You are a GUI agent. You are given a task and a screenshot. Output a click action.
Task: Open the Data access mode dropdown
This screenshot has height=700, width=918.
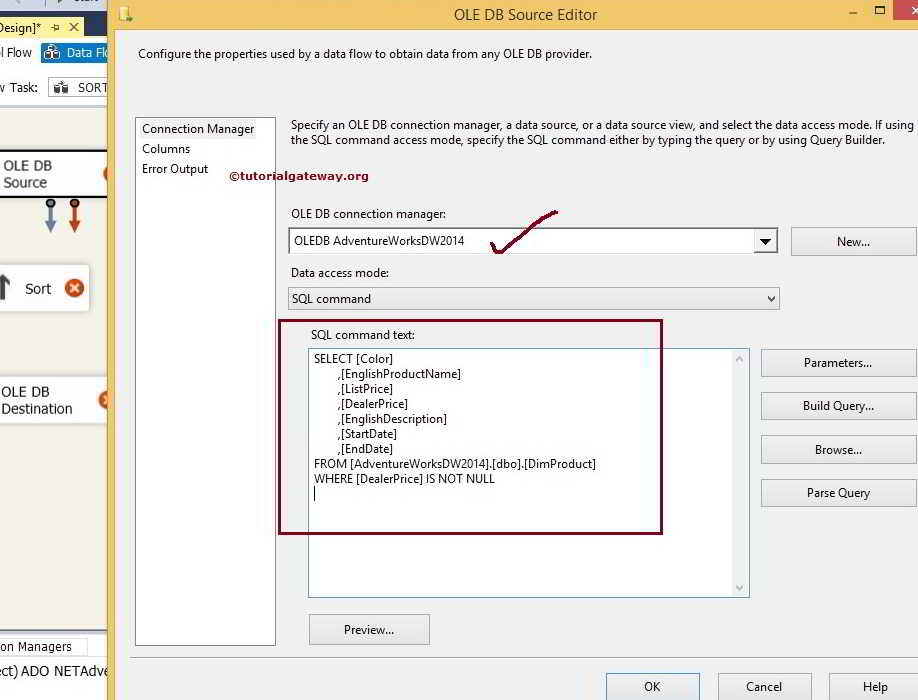tap(769, 298)
